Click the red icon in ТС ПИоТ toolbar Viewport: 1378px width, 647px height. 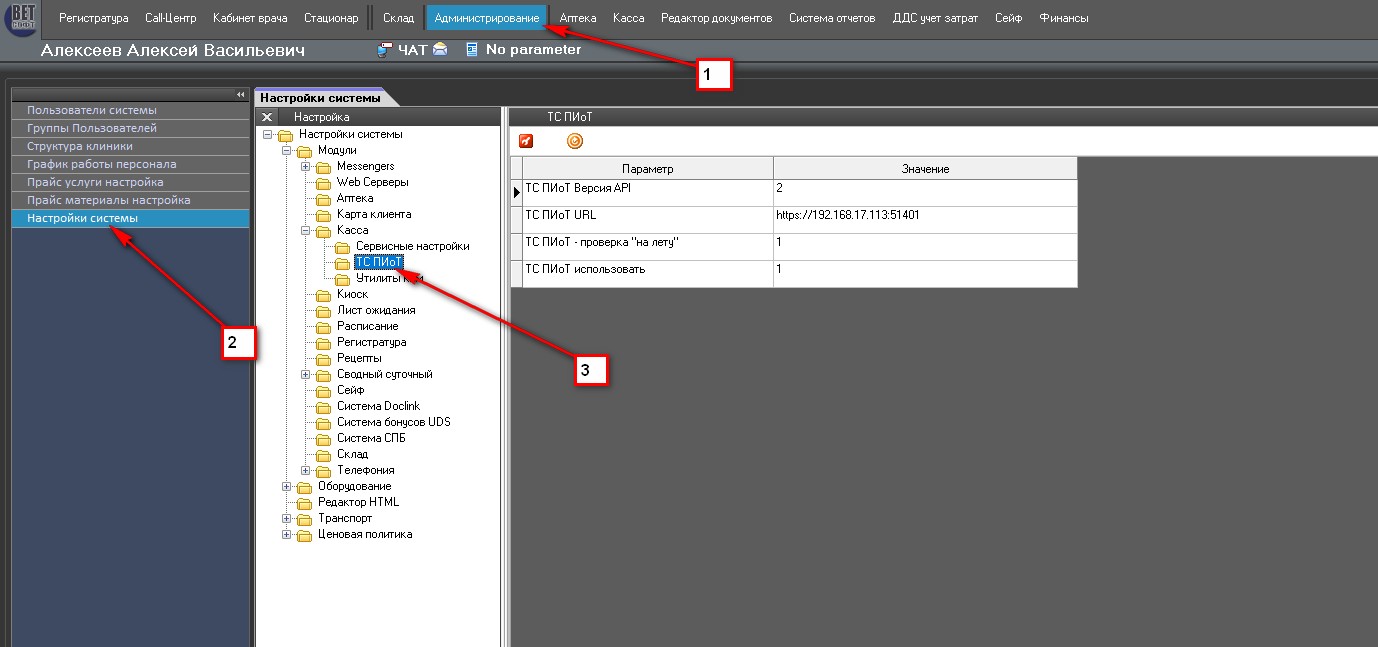tap(526, 141)
